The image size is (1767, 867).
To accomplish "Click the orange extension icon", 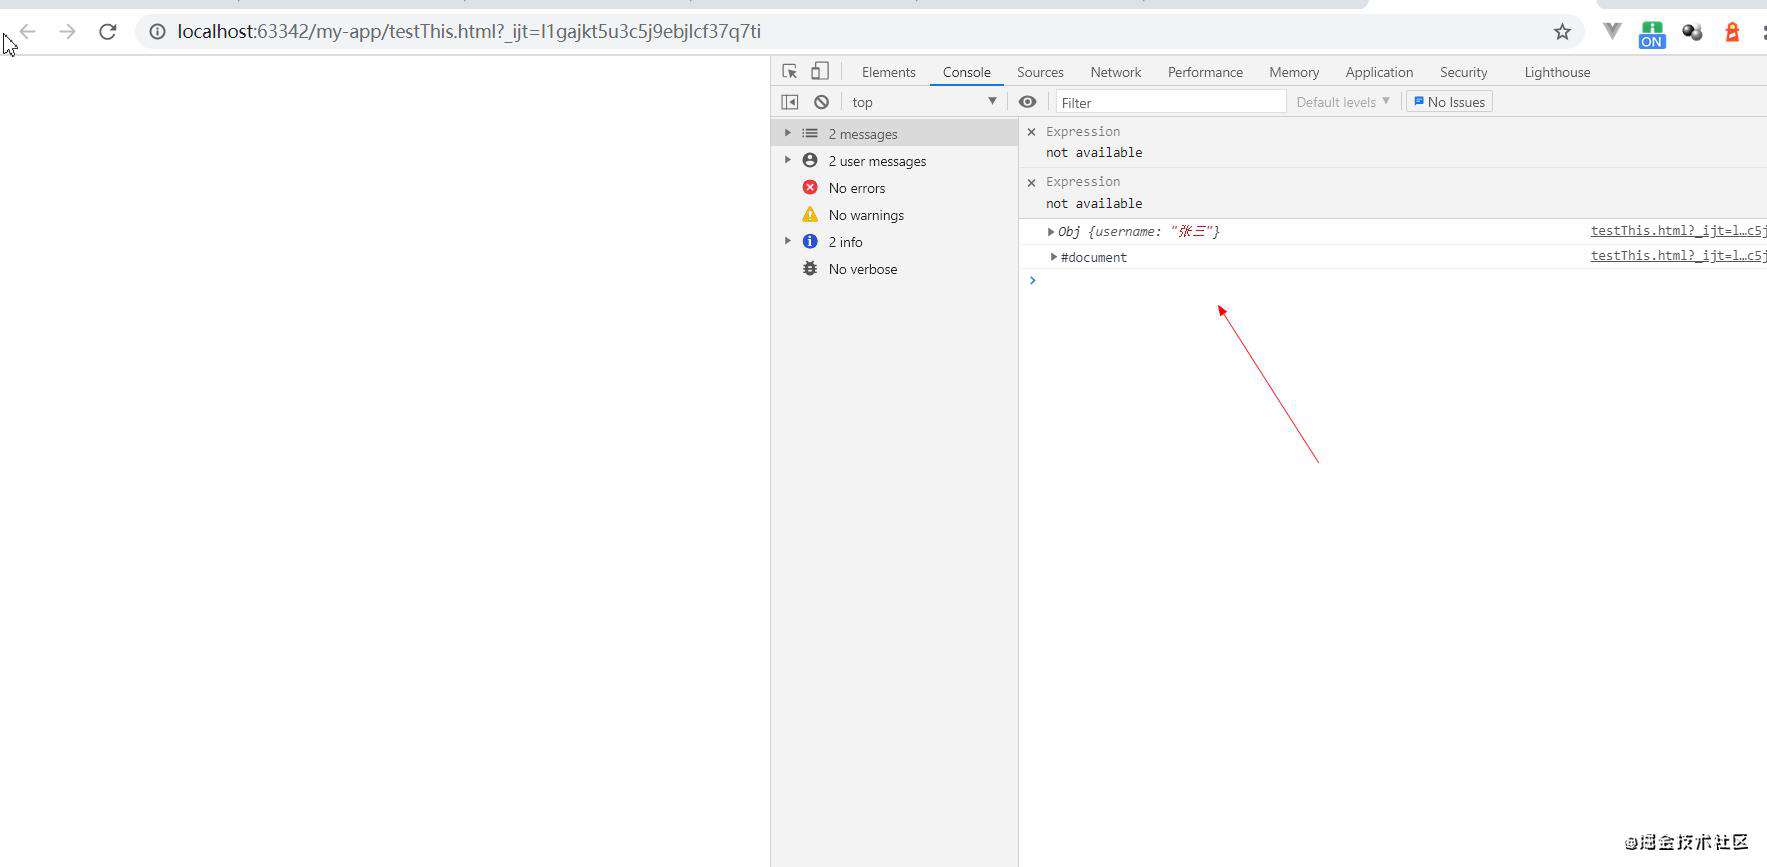I will click(1732, 32).
